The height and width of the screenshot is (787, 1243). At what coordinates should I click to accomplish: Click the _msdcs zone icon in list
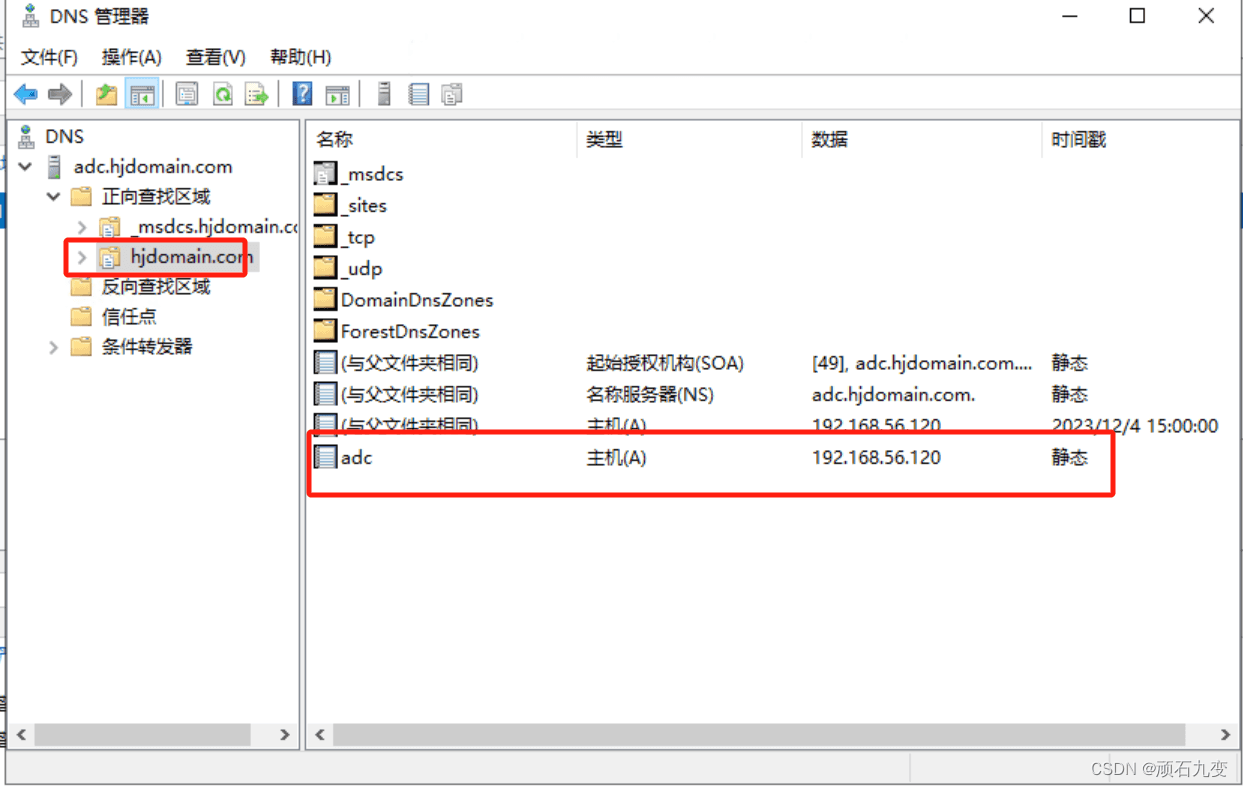pyautogui.click(x=325, y=174)
